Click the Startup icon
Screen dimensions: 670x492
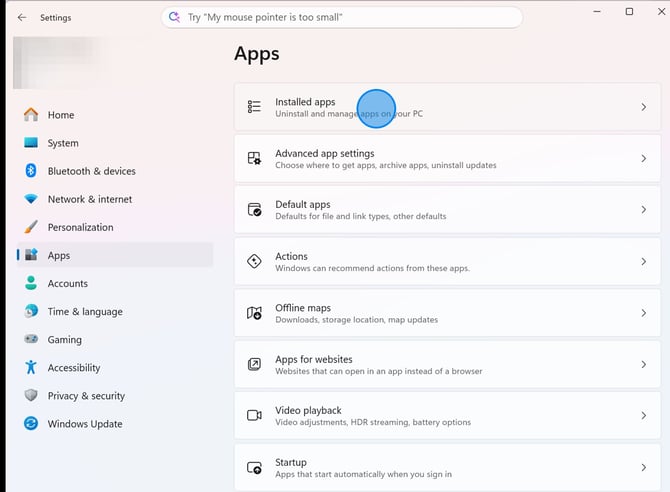tap(254, 467)
